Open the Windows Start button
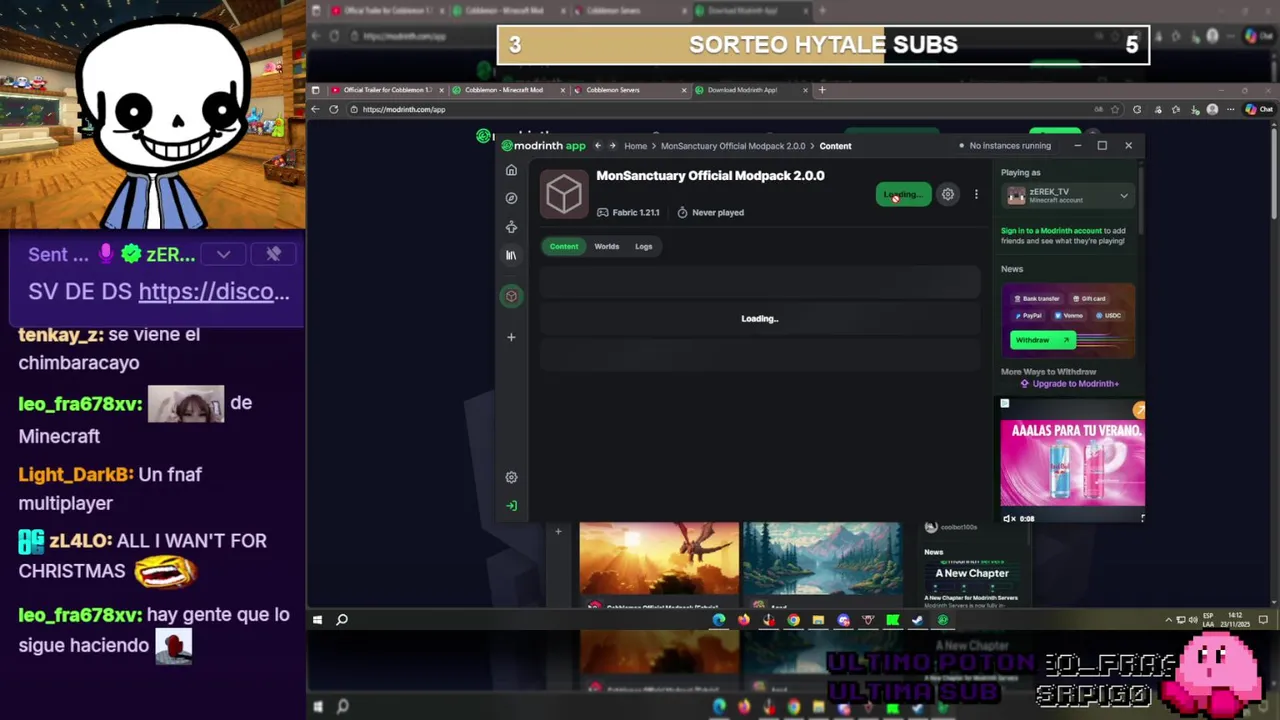This screenshot has width=1280, height=720. pos(318,620)
